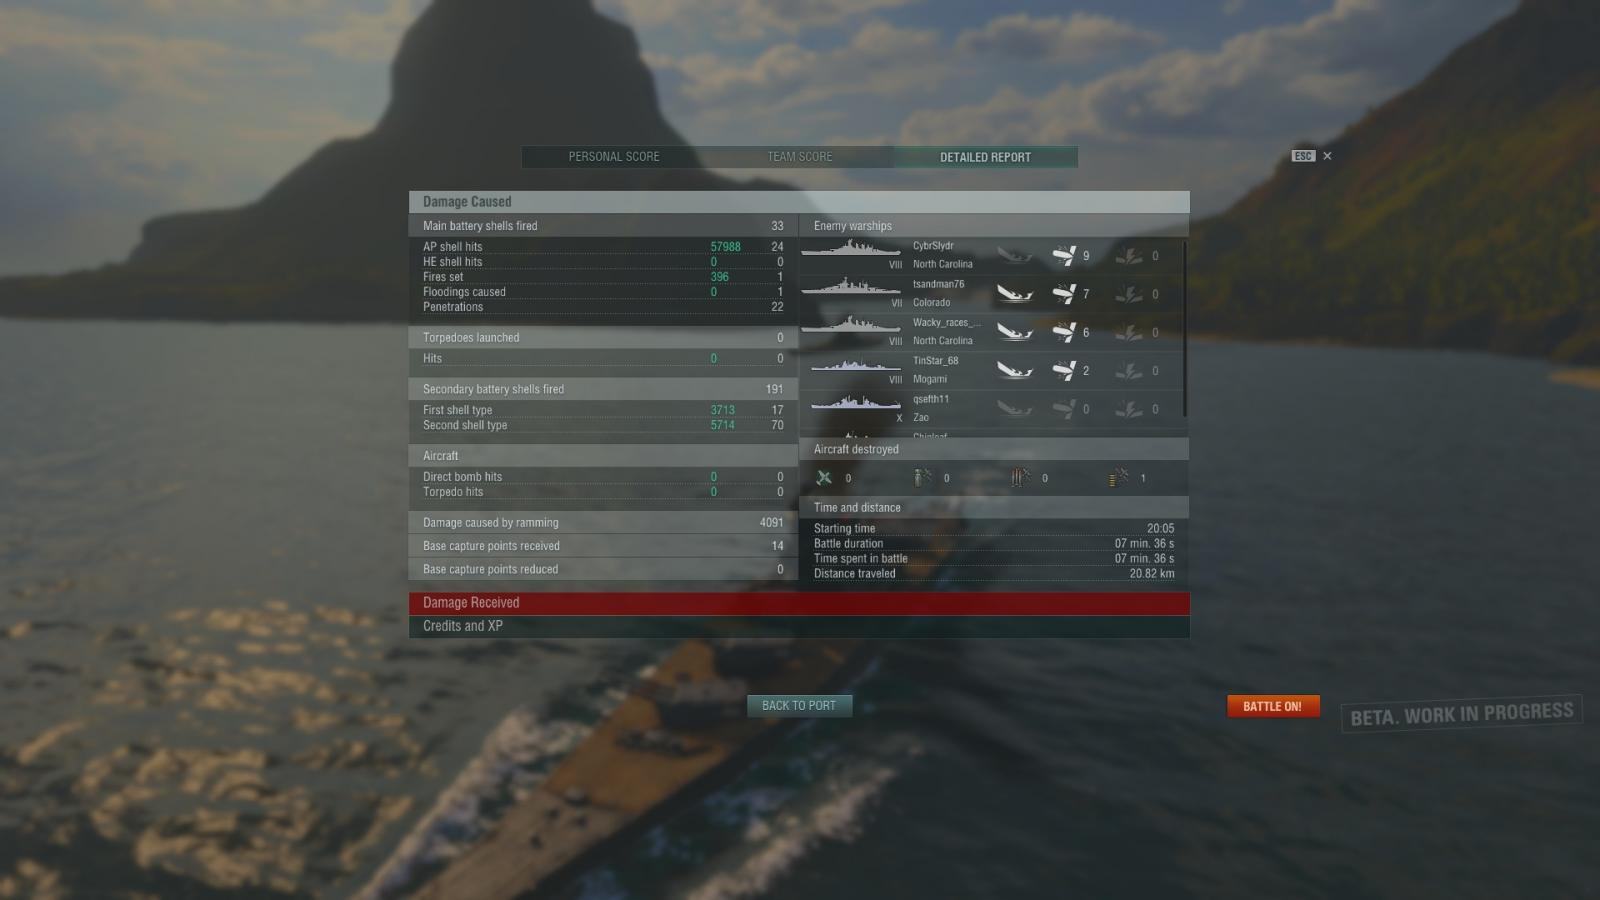This screenshot has height=900, width=1600.
Task: Click TinStar_68's Mogami ship silhouette
Action: pyautogui.click(x=855, y=364)
